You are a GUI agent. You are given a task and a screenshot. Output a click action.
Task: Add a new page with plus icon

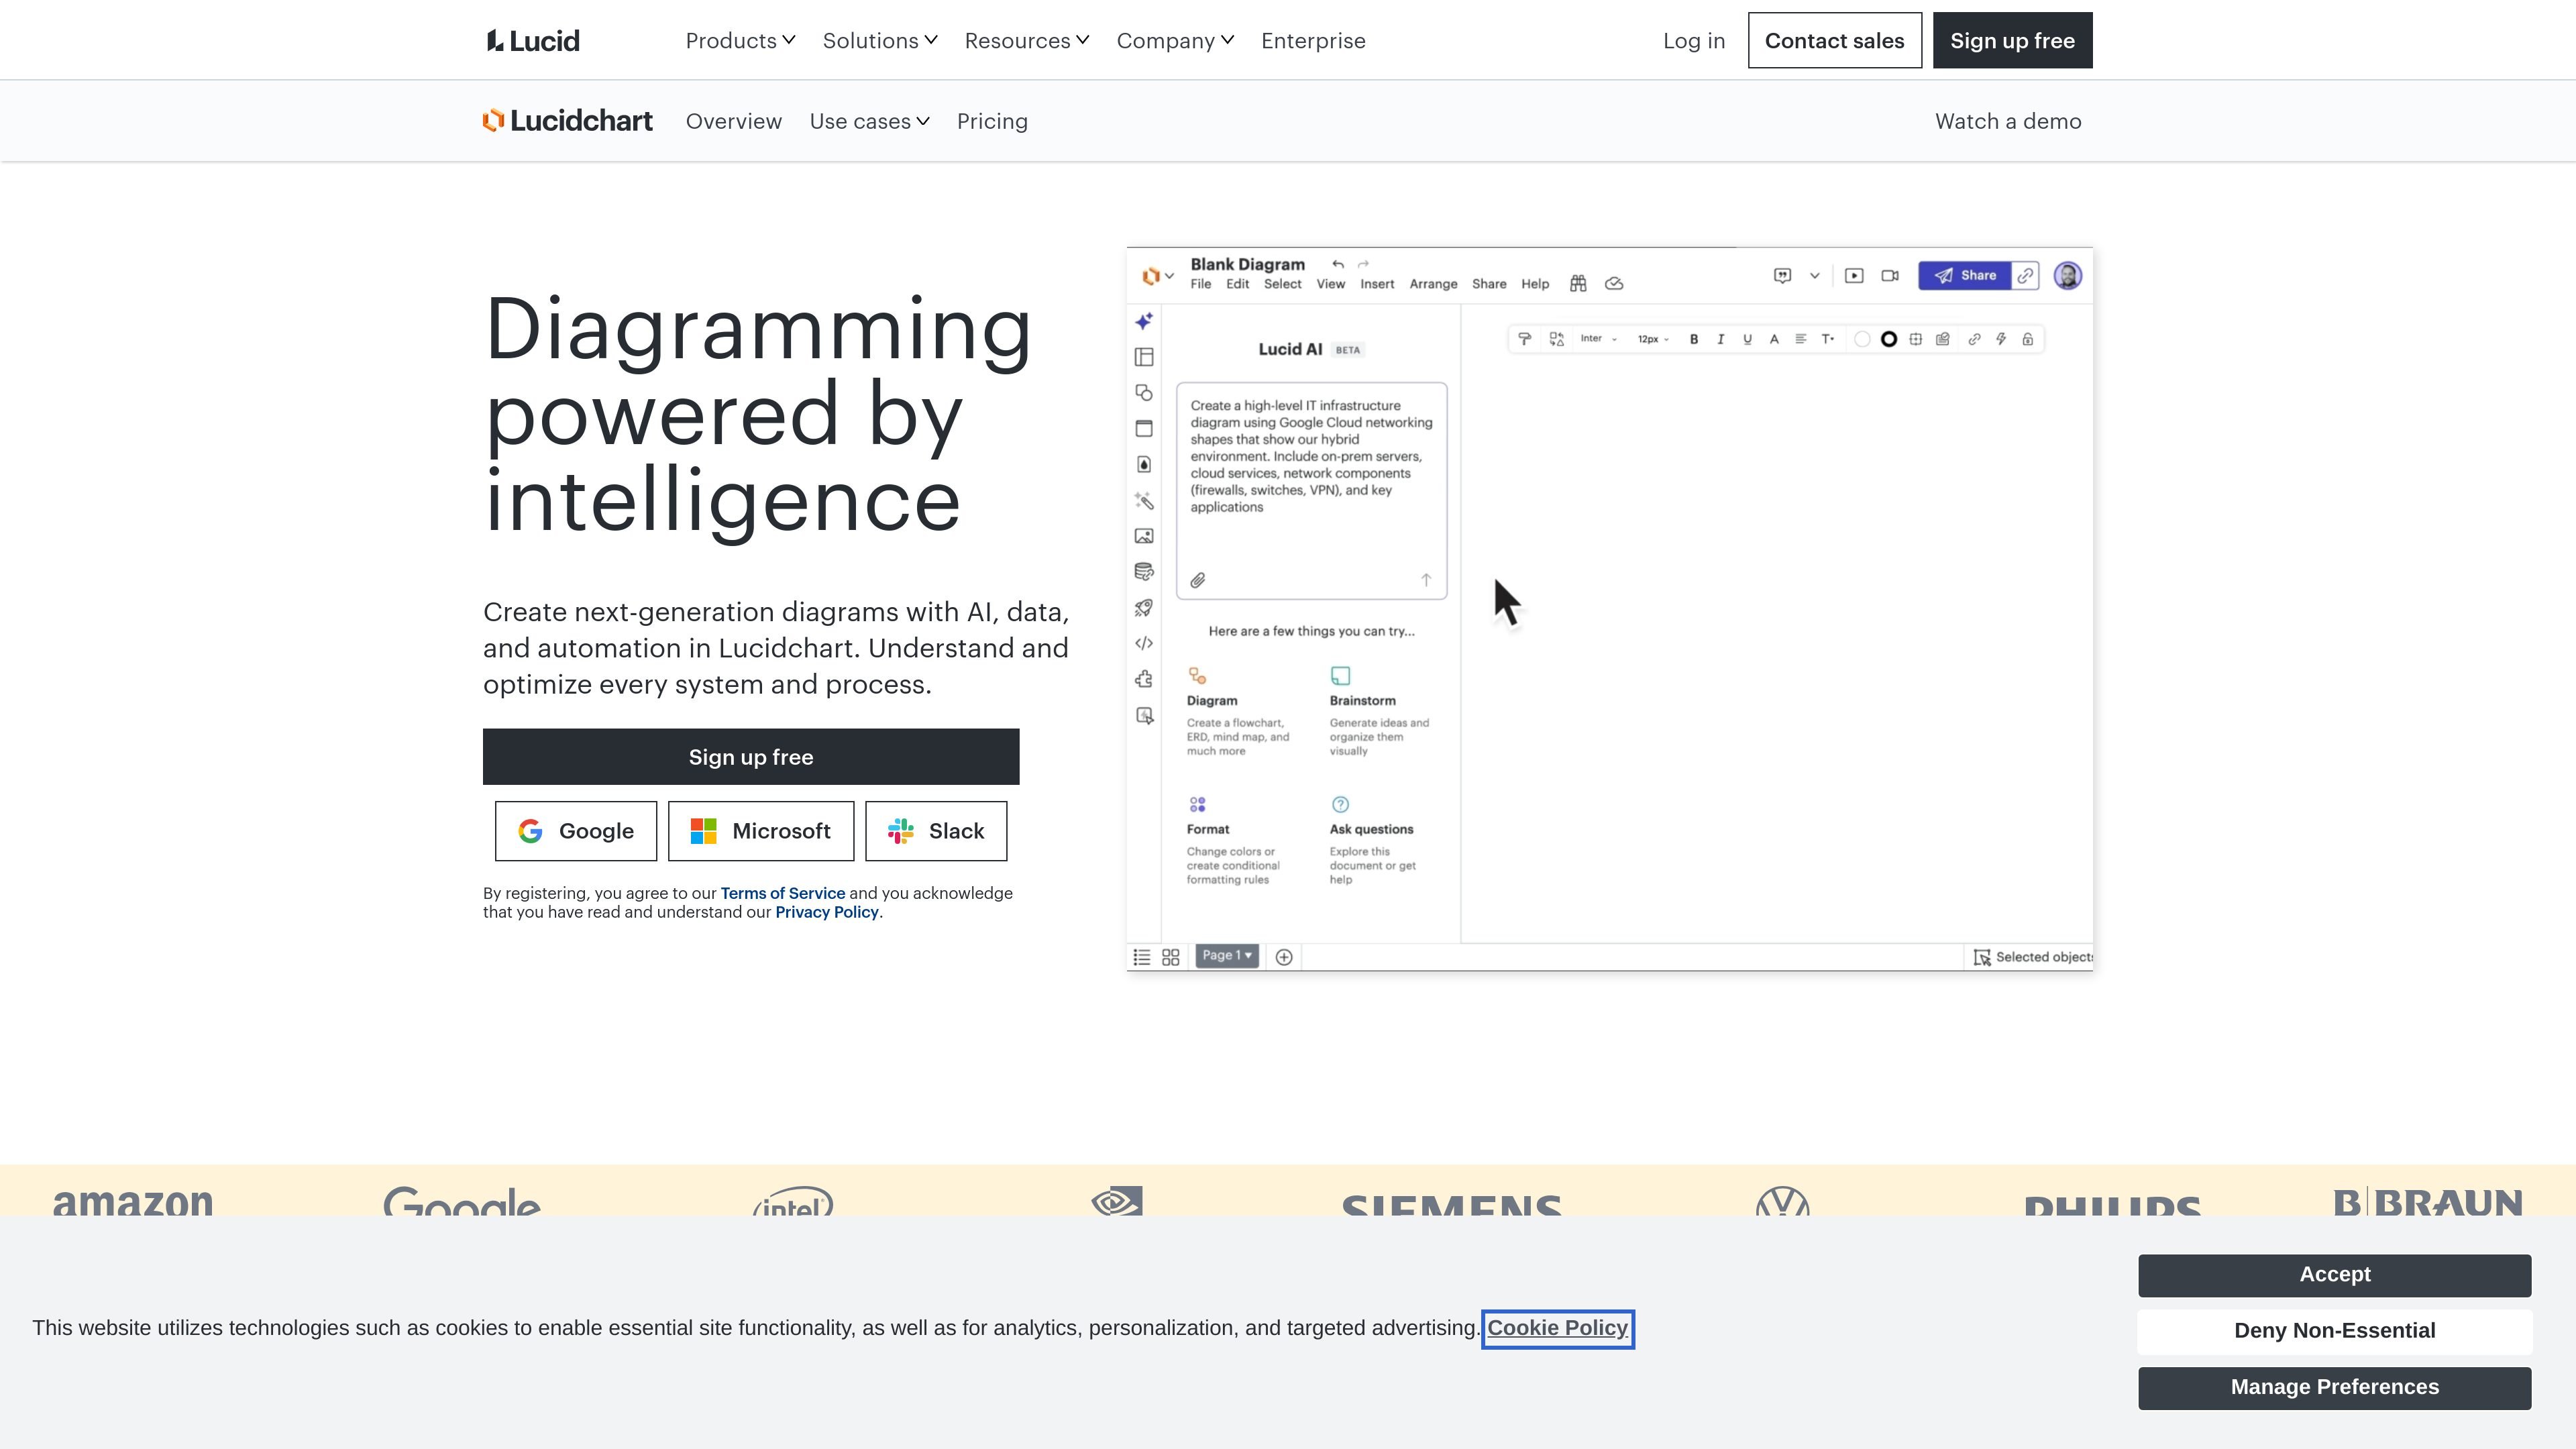pos(1284,957)
